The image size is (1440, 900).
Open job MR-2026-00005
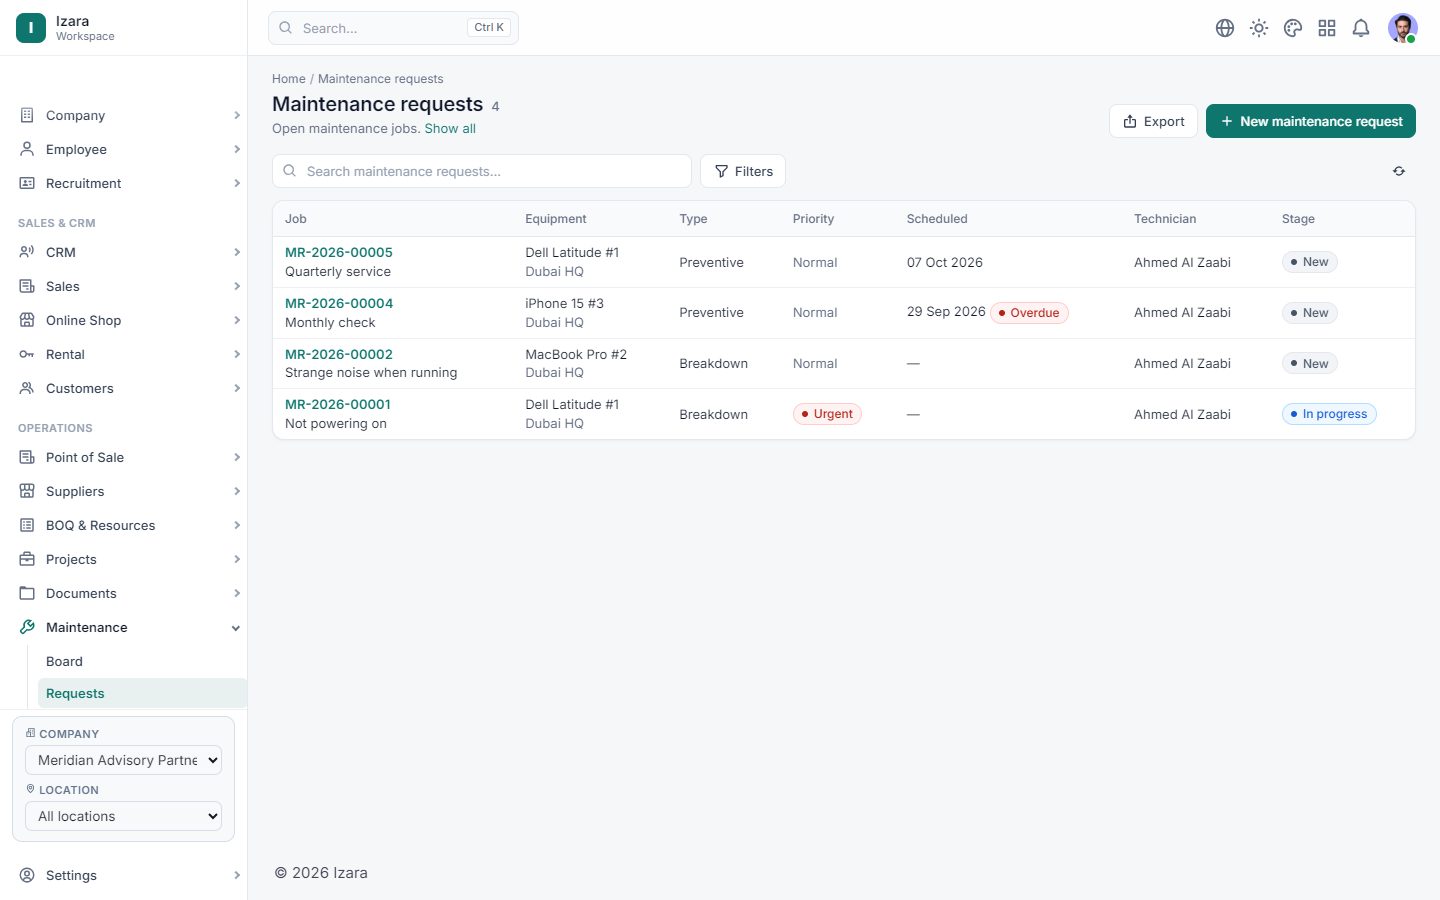click(339, 252)
